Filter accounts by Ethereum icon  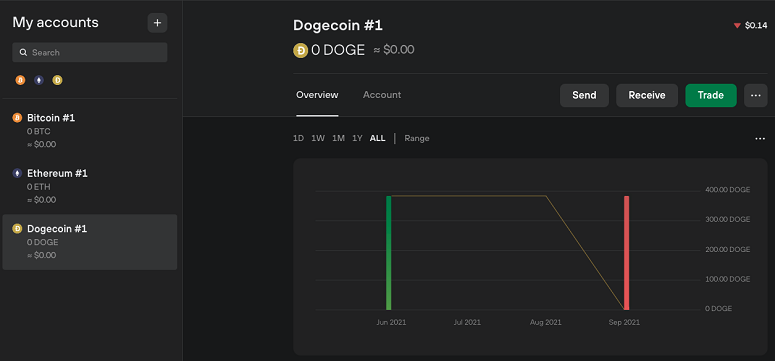pyautogui.click(x=39, y=80)
